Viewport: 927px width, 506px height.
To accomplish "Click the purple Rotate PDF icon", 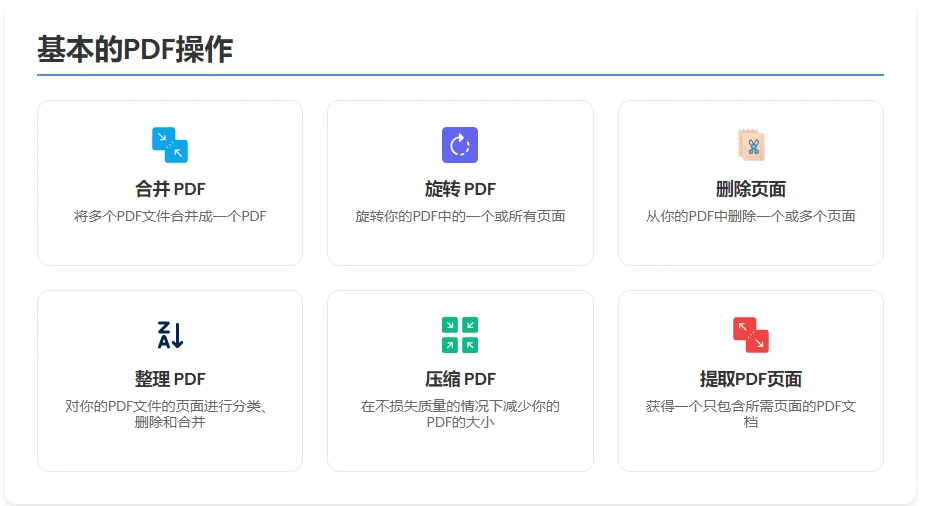I will point(460,145).
